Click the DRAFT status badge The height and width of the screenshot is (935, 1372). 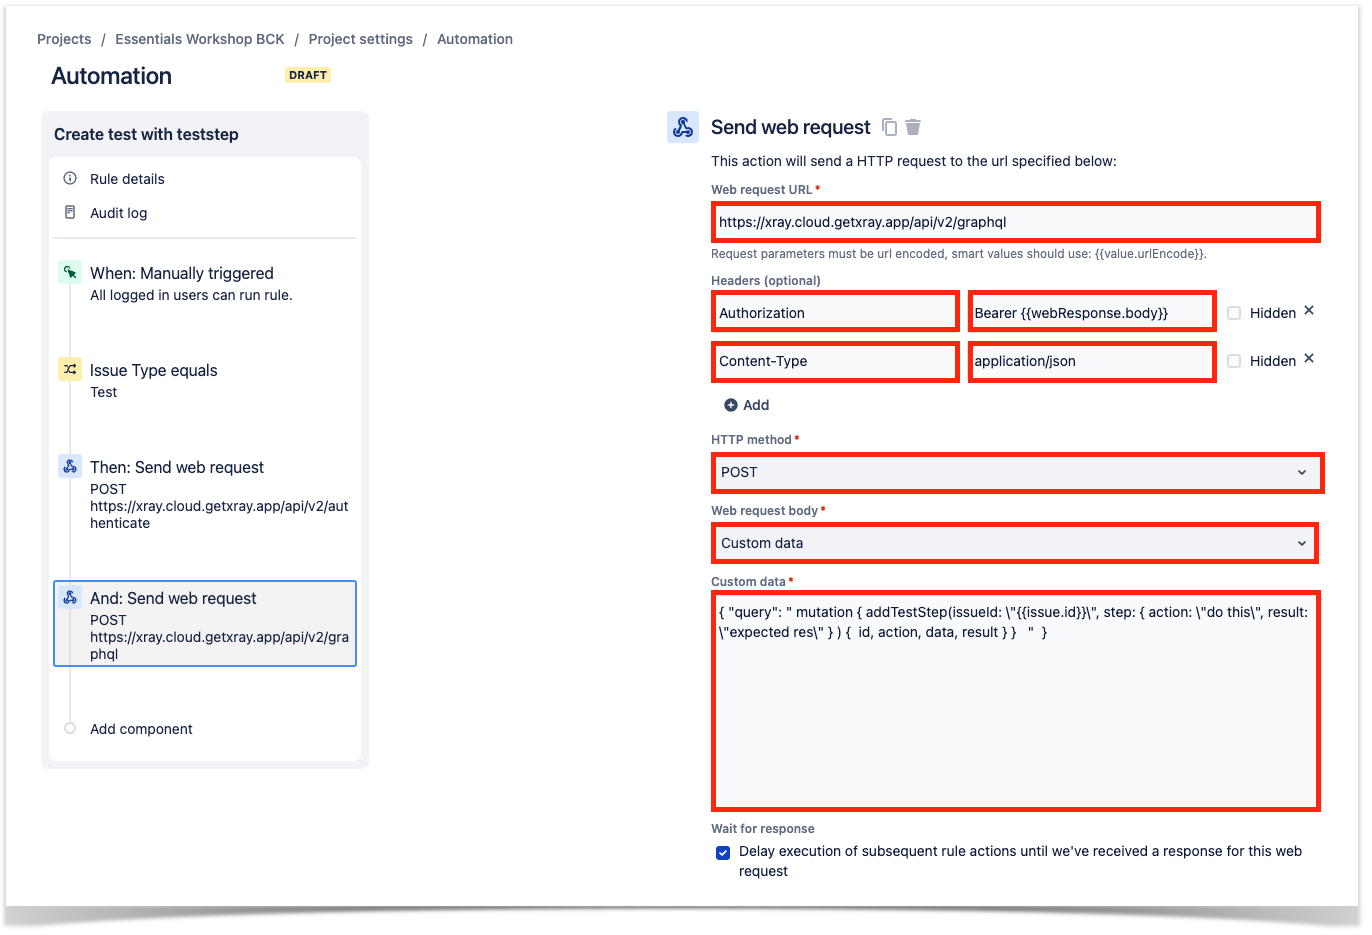(308, 75)
